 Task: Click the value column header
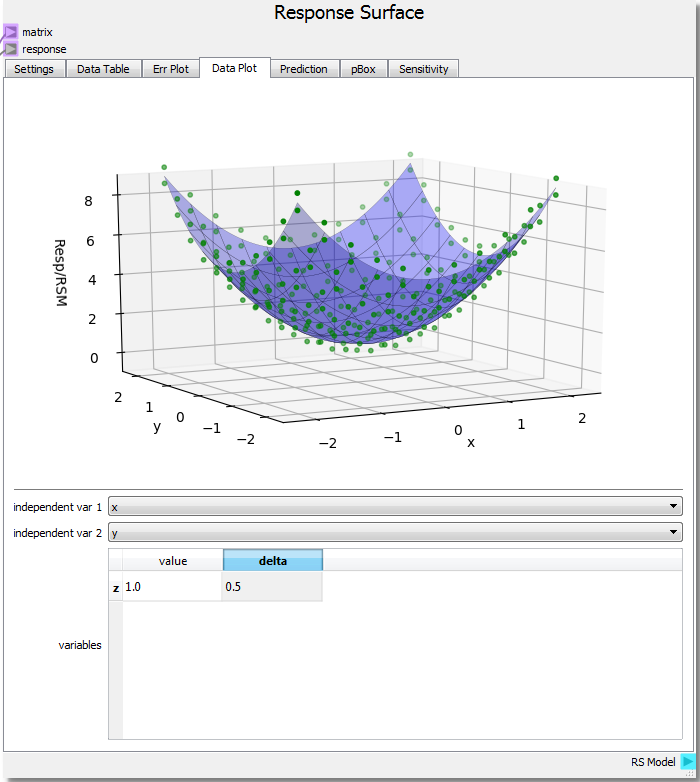pyautogui.click(x=172, y=561)
